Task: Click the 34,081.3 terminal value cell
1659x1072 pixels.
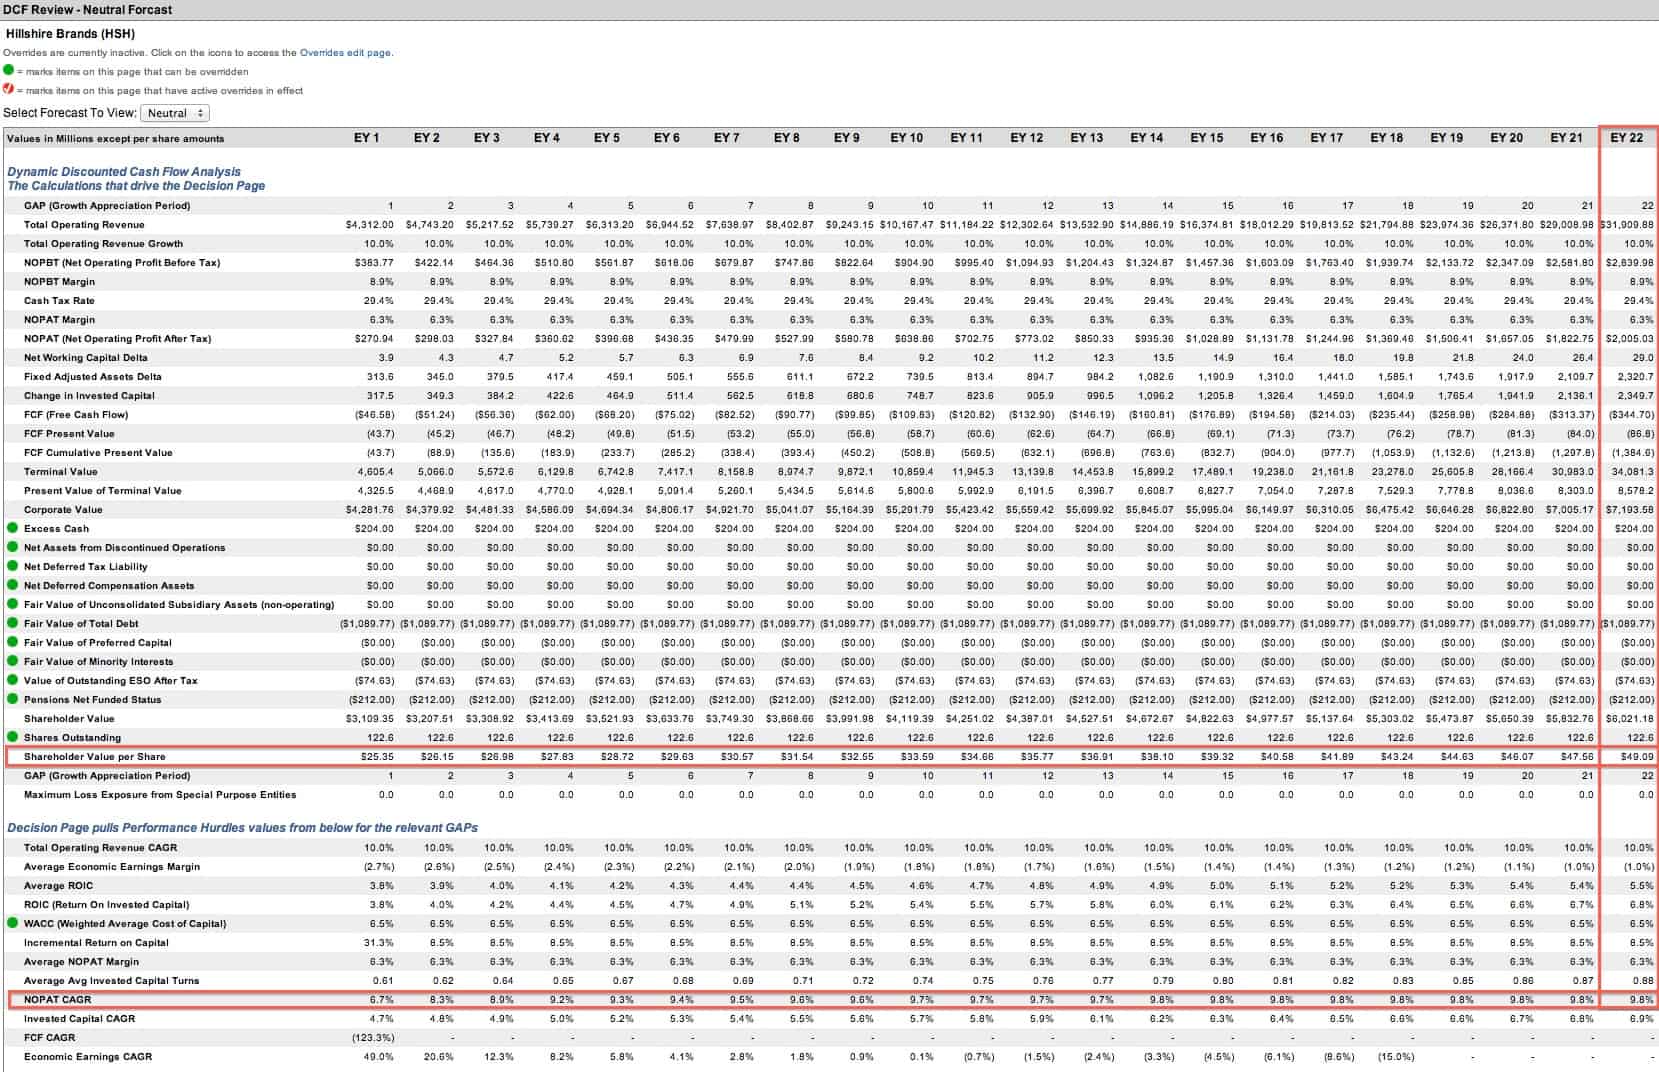Action: point(1633,472)
